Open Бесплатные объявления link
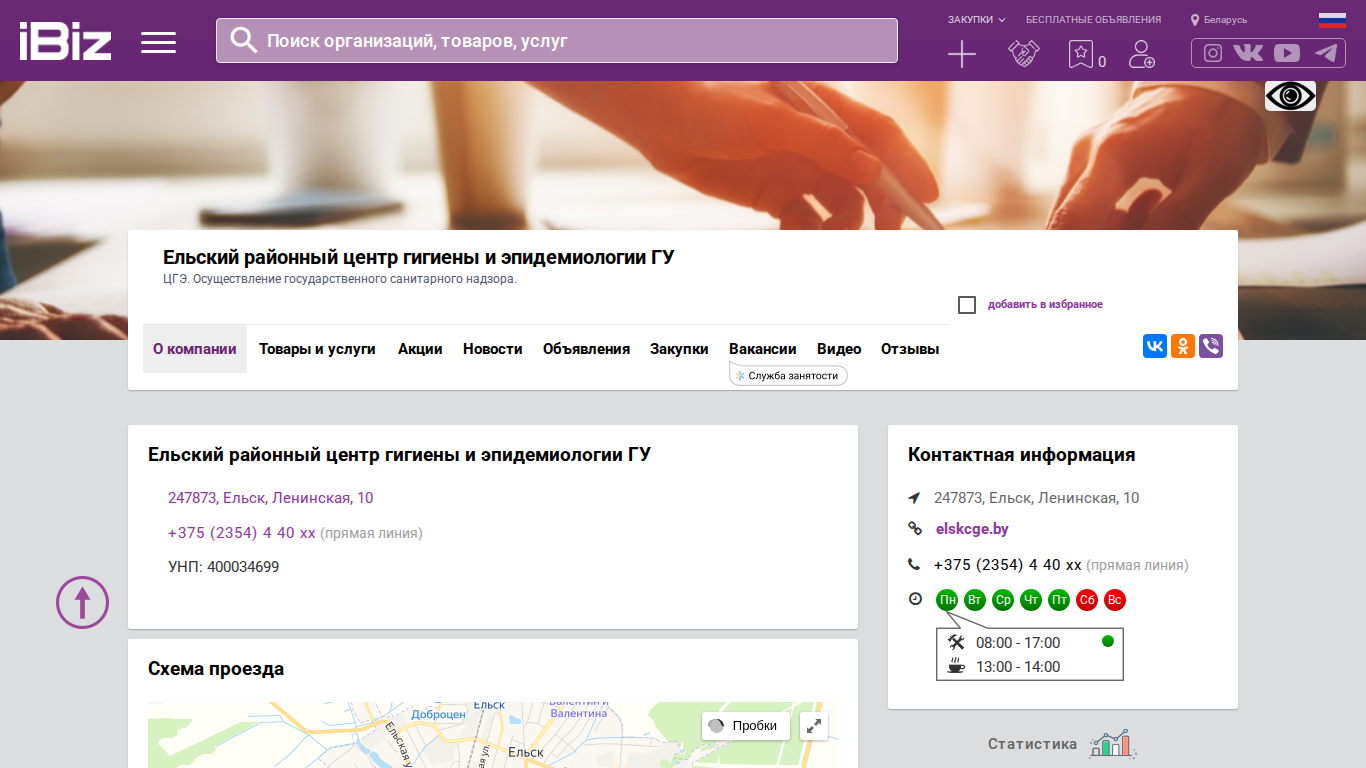Viewport: 1366px width, 768px height. pos(1093,19)
